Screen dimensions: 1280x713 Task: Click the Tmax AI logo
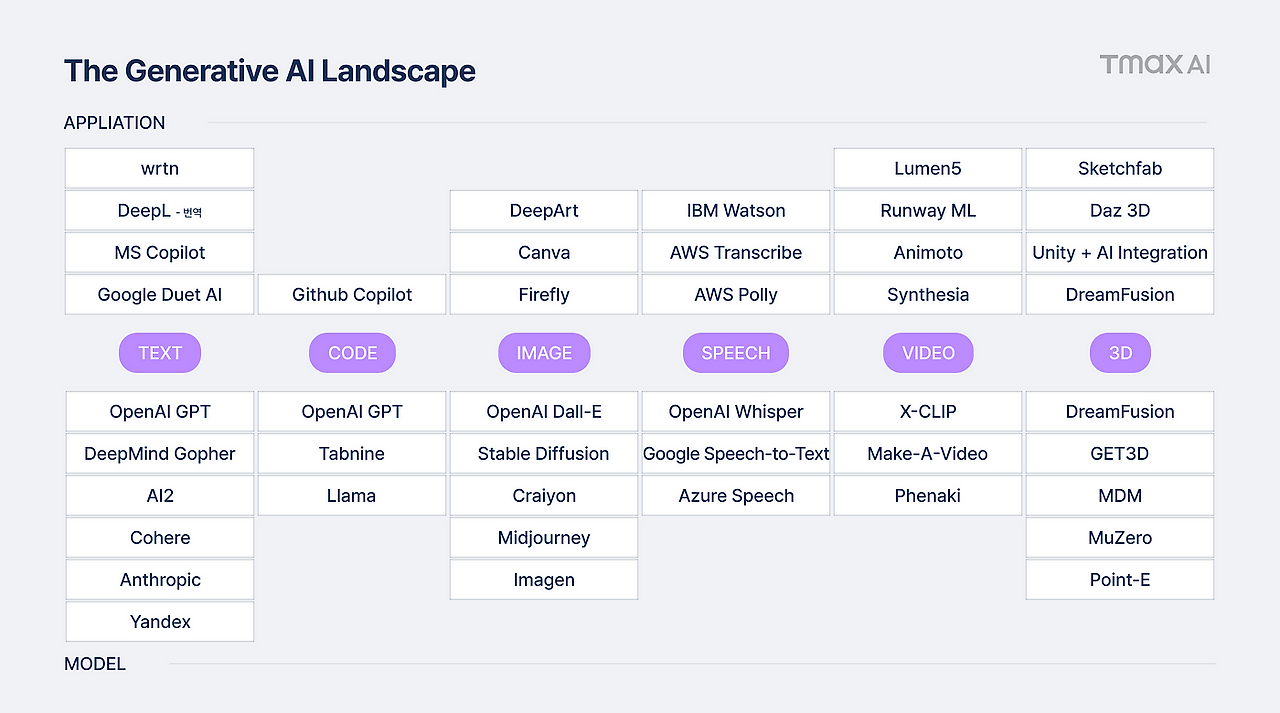(1155, 65)
